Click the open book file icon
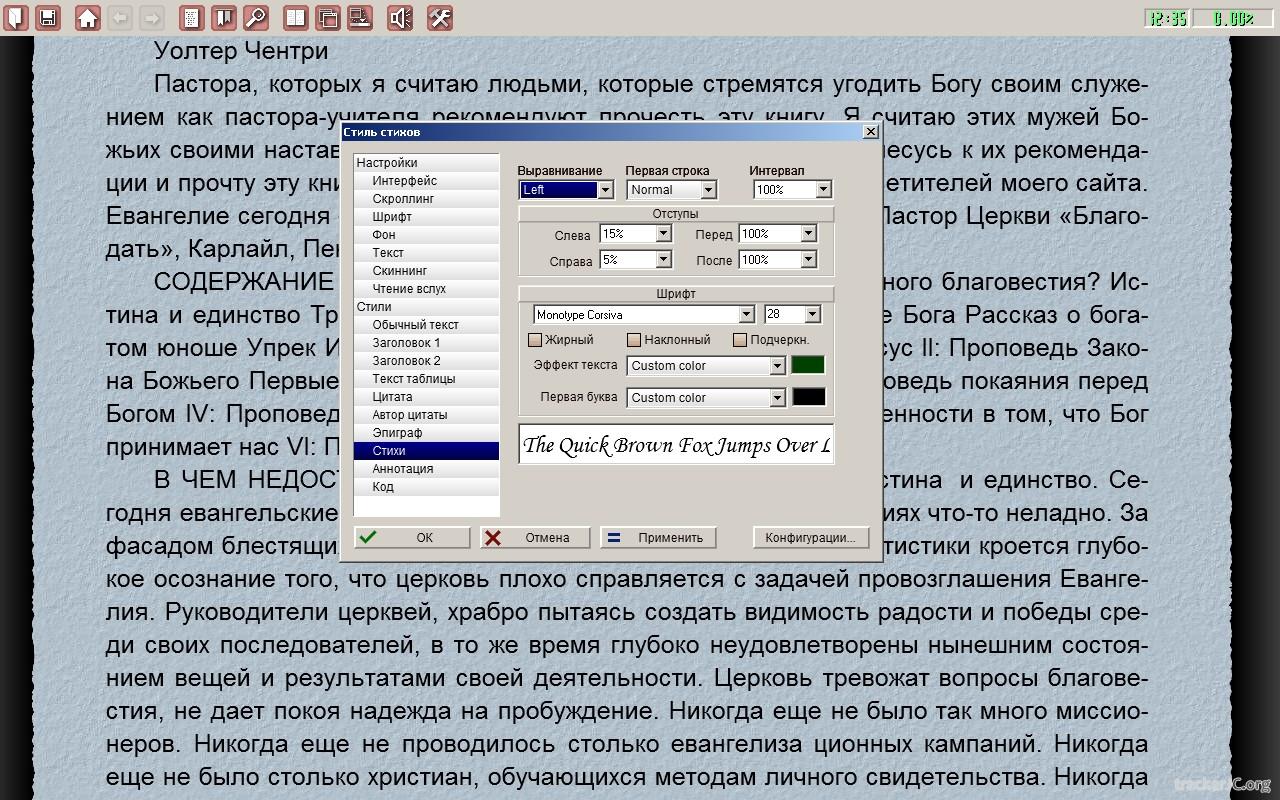The width and height of the screenshot is (1280, 800). 15,17
